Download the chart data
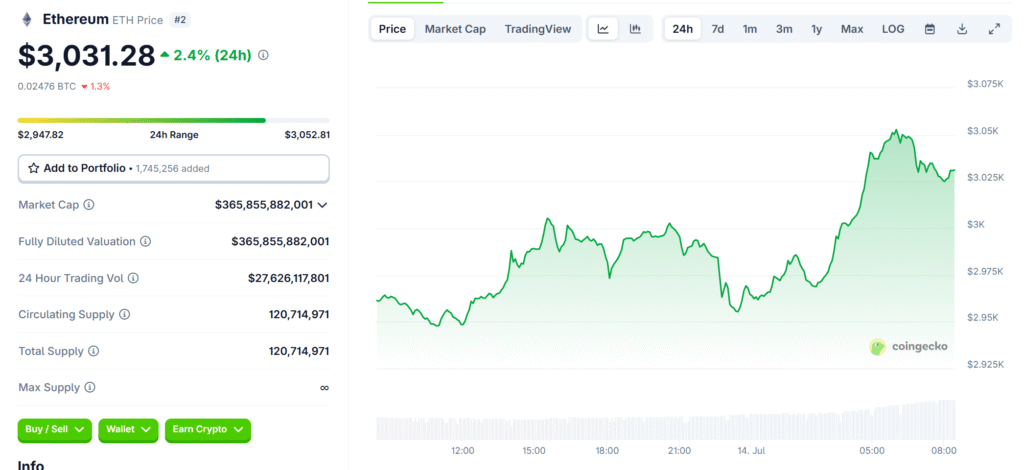1024x470 pixels. point(962,29)
